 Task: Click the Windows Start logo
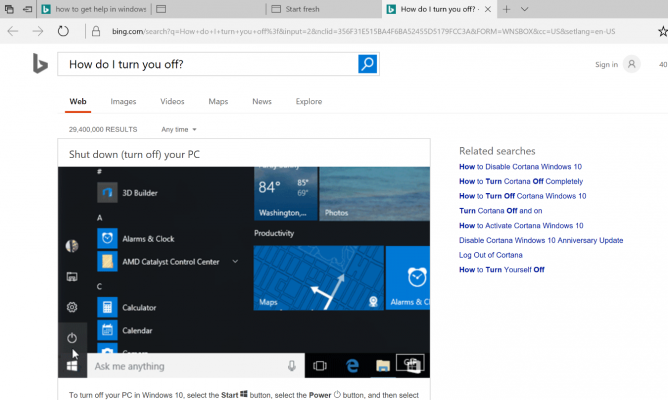pos(72,366)
